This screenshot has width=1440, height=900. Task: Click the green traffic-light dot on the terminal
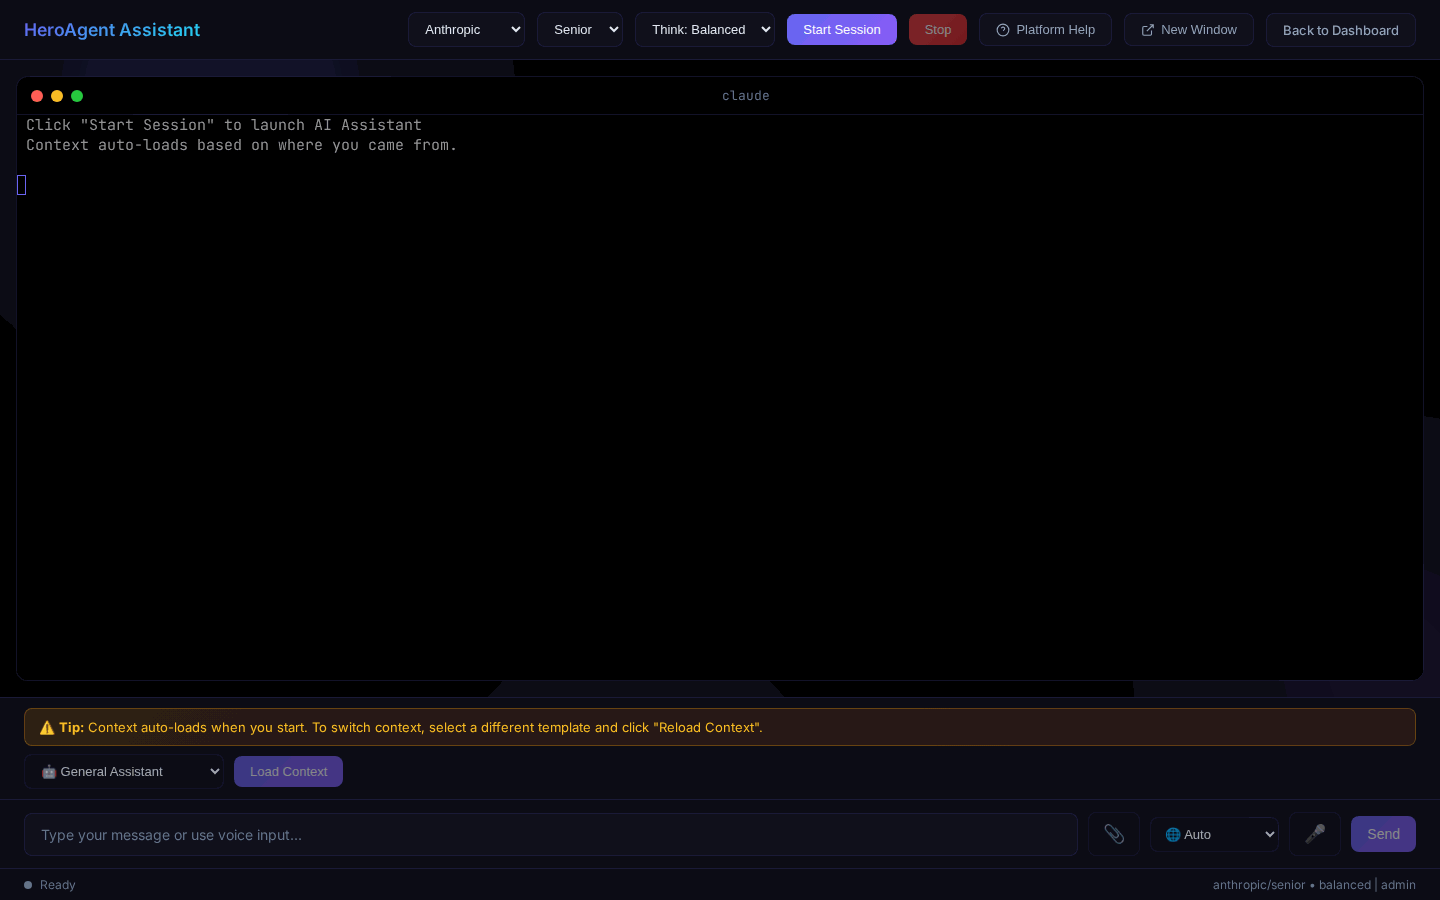pos(77,96)
